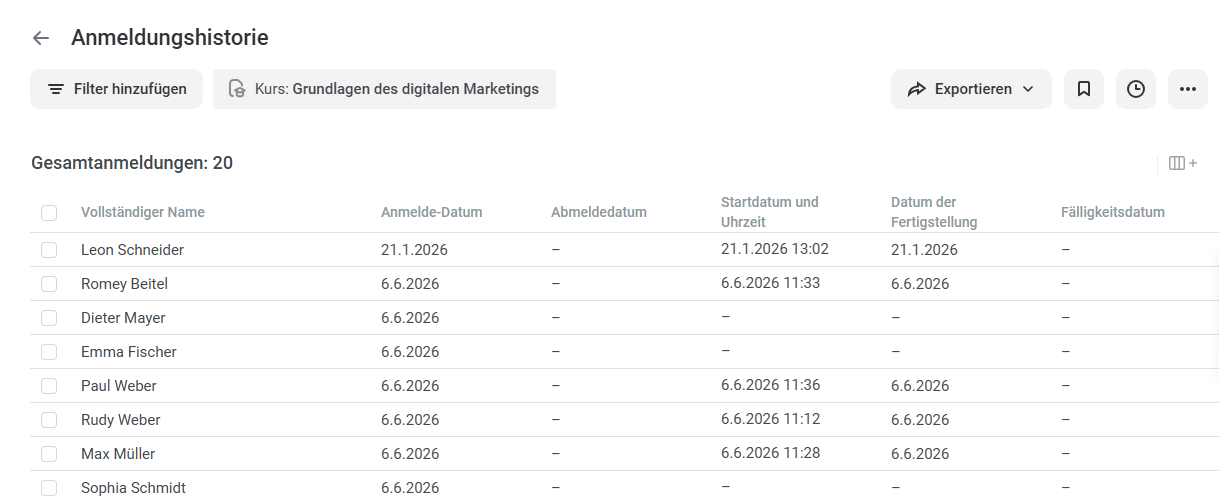
Task: Check the select-all checkbox in table header
Action: [x=49, y=212]
